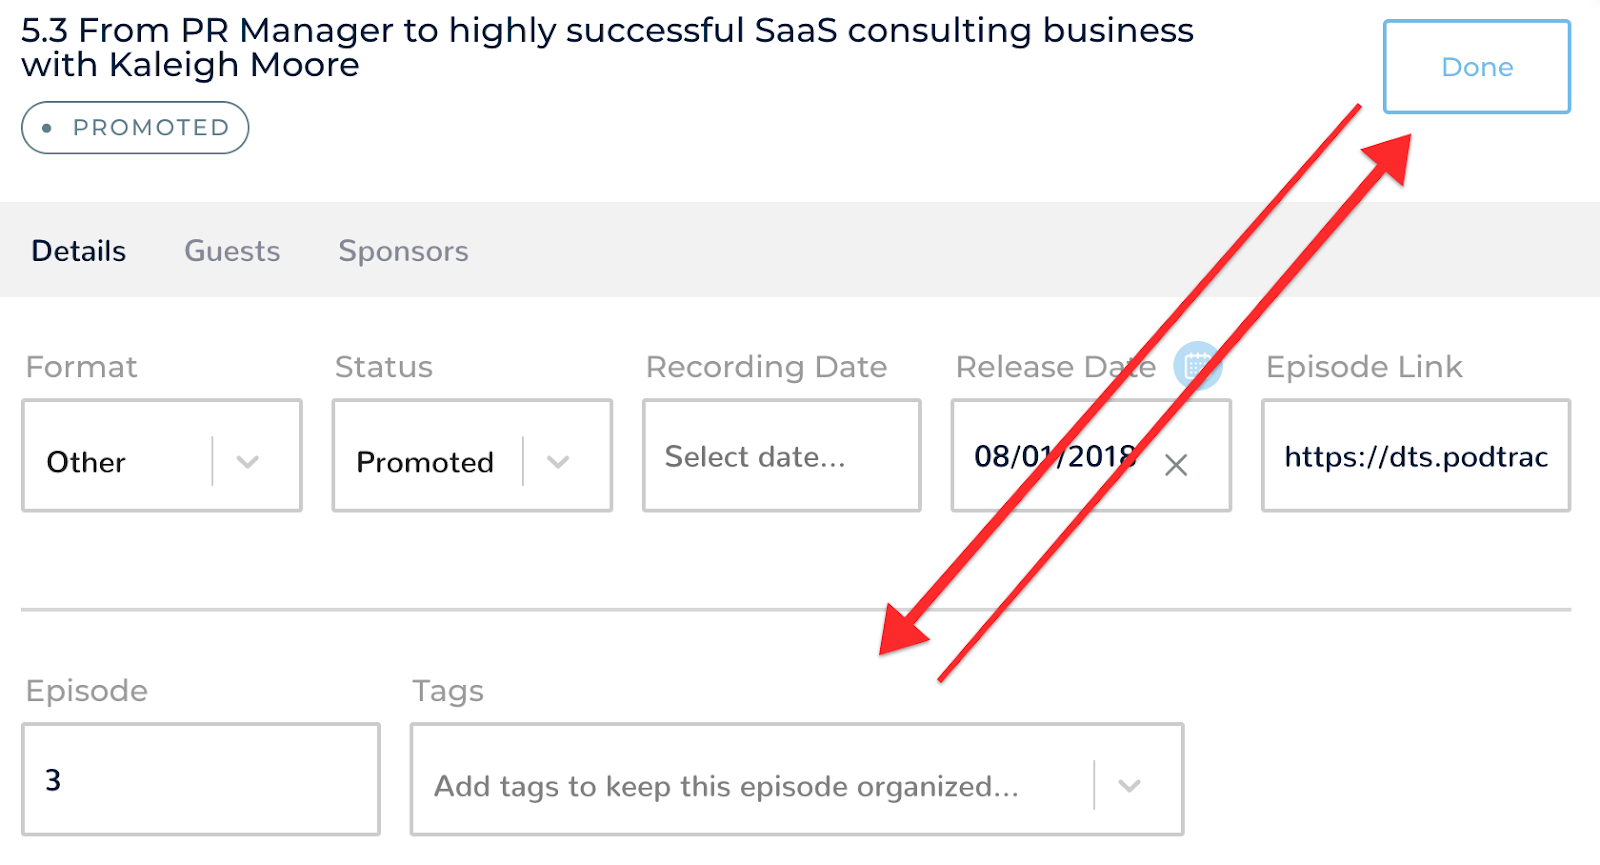1600x865 pixels.
Task: Click the episode title heading
Action: (607, 48)
